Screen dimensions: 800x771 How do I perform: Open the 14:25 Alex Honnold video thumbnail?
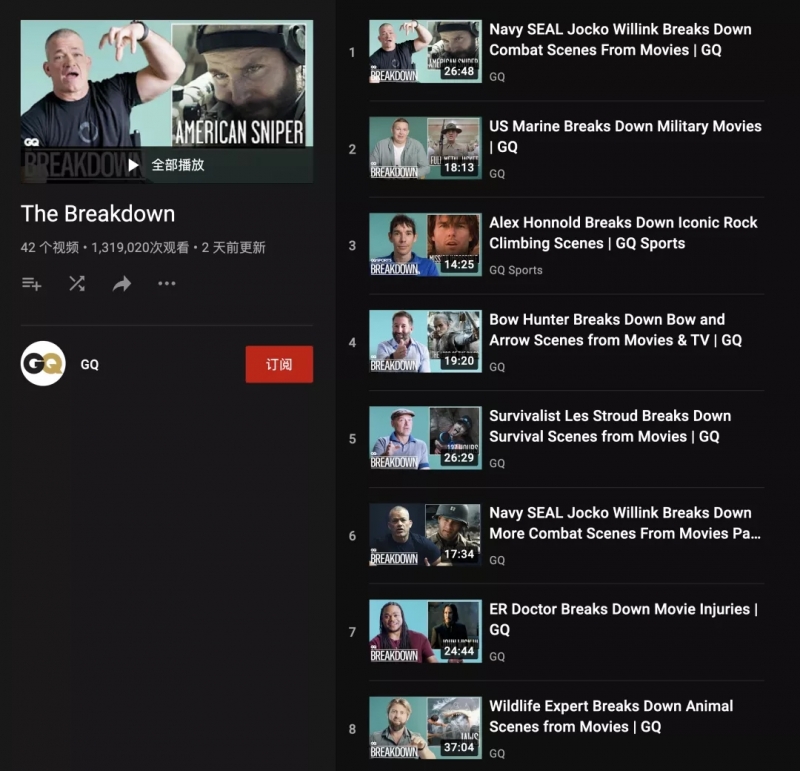point(426,245)
